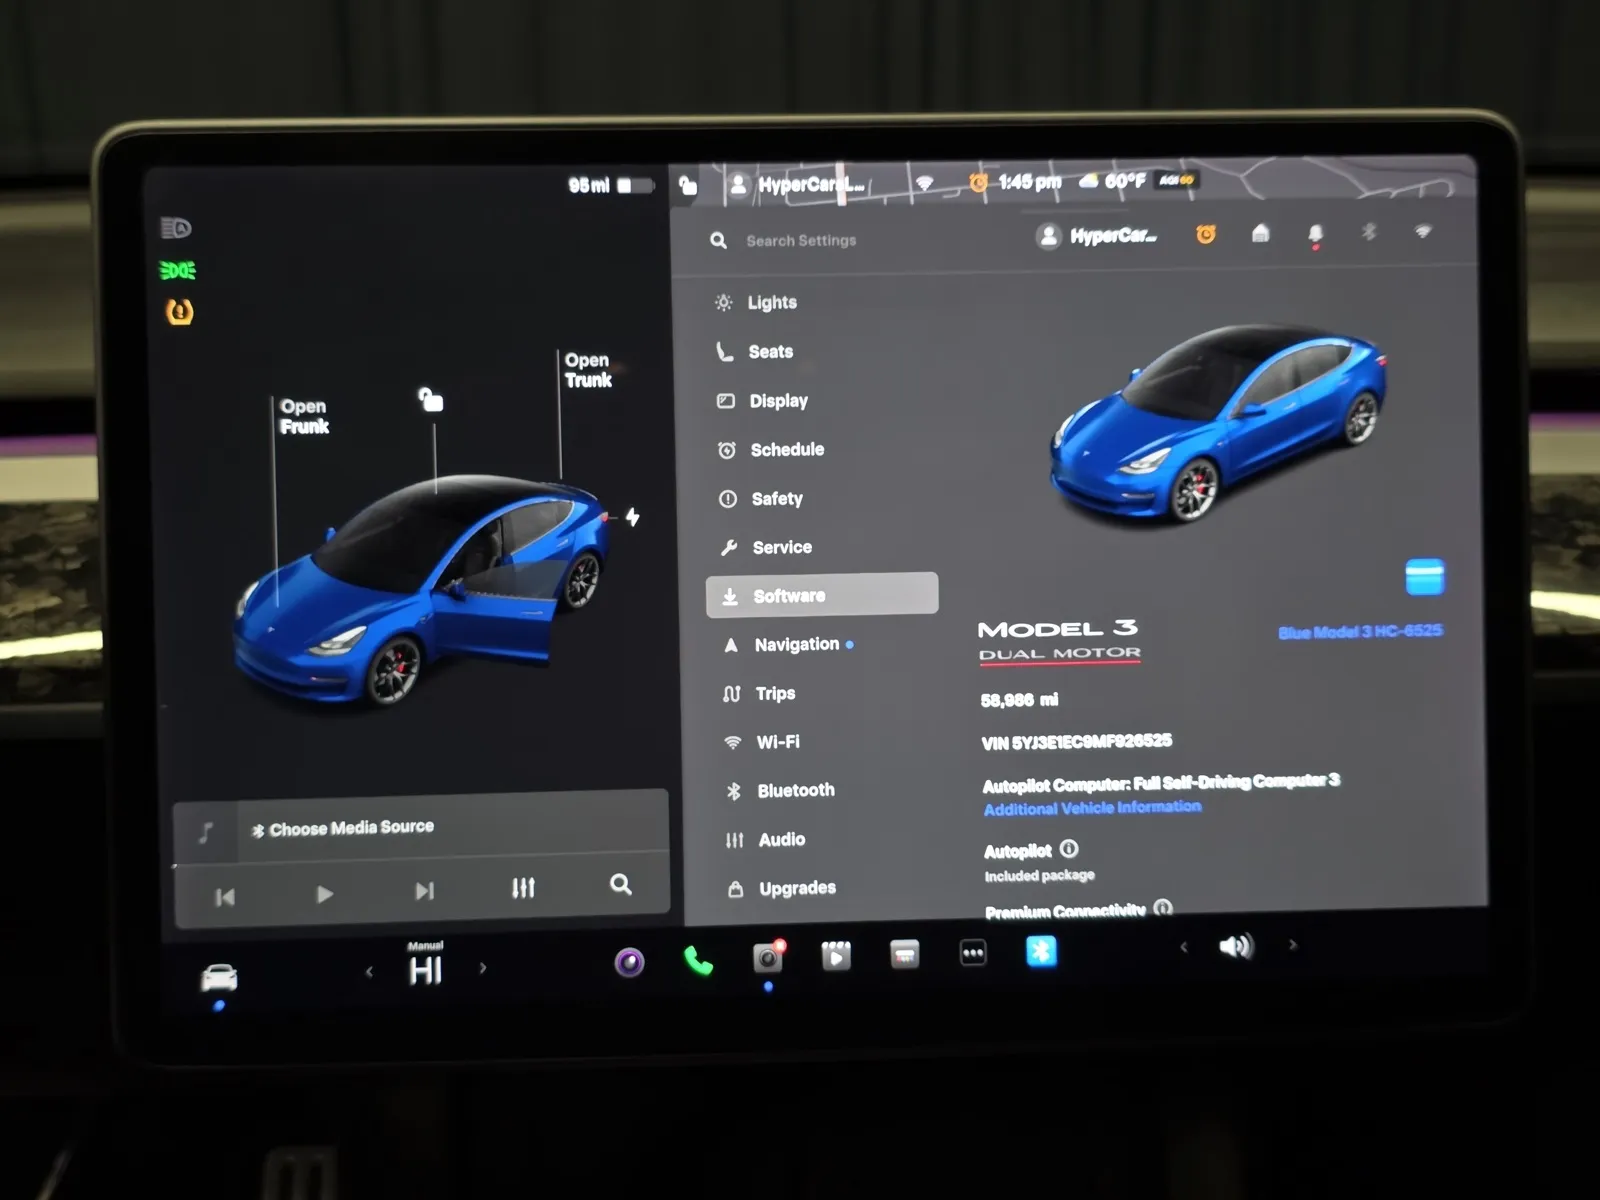Tap the Search Settings field
Viewport: 1600px width, 1200px height.
(x=801, y=241)
